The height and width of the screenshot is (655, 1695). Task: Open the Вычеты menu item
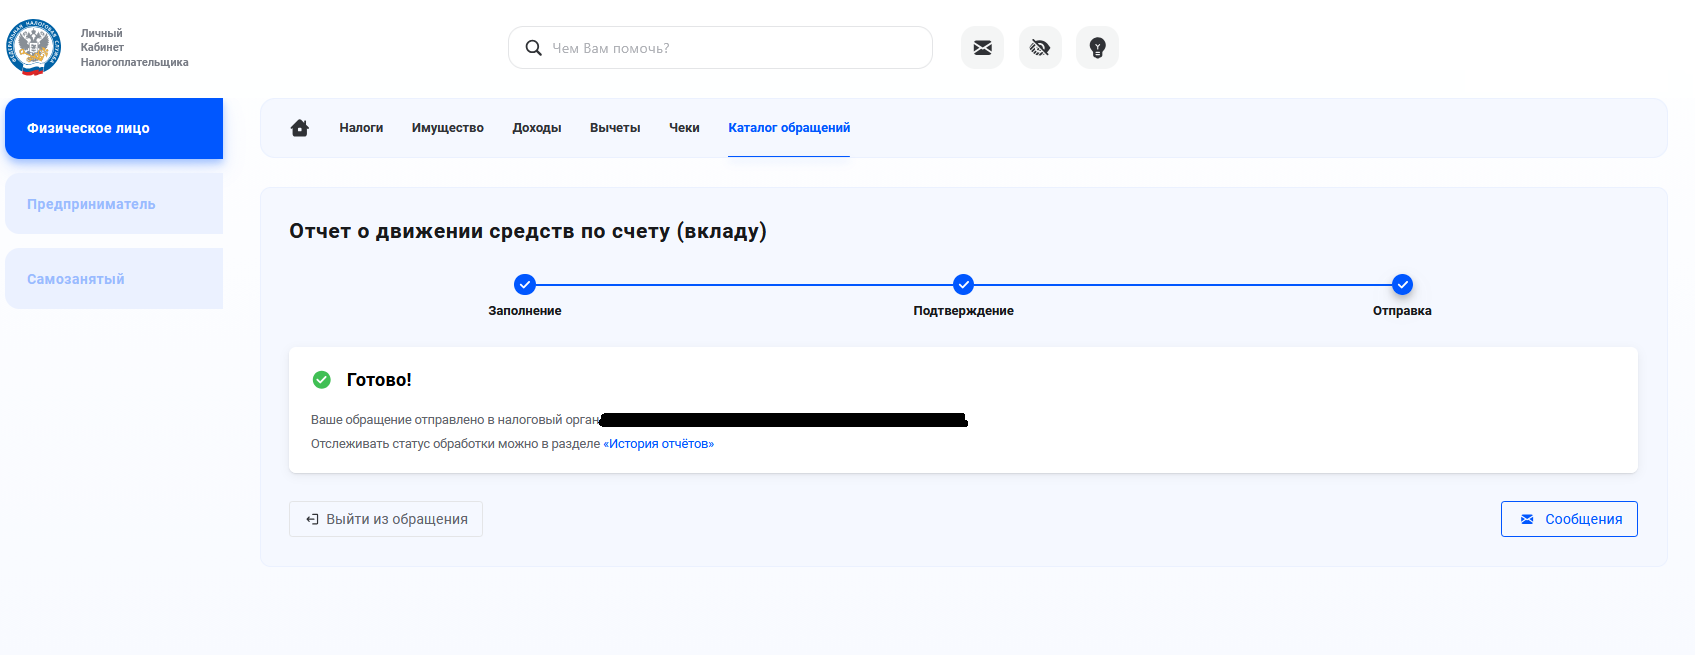point(615,128)
